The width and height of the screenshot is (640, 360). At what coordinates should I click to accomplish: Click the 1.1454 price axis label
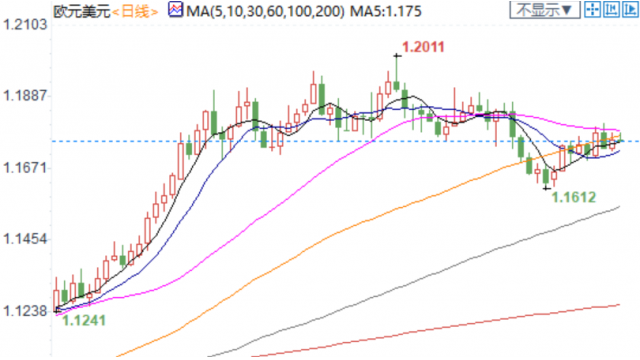[x=25, y=239]
